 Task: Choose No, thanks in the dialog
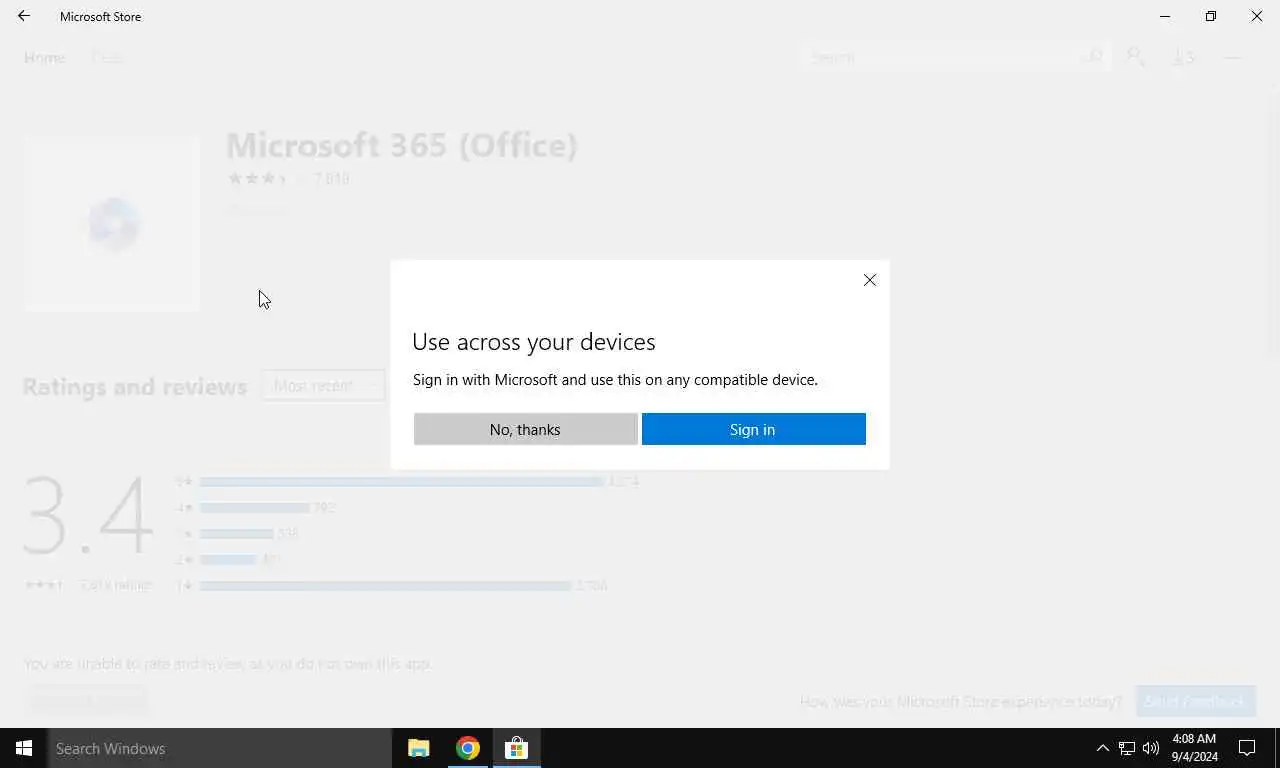tap(525, 429)
